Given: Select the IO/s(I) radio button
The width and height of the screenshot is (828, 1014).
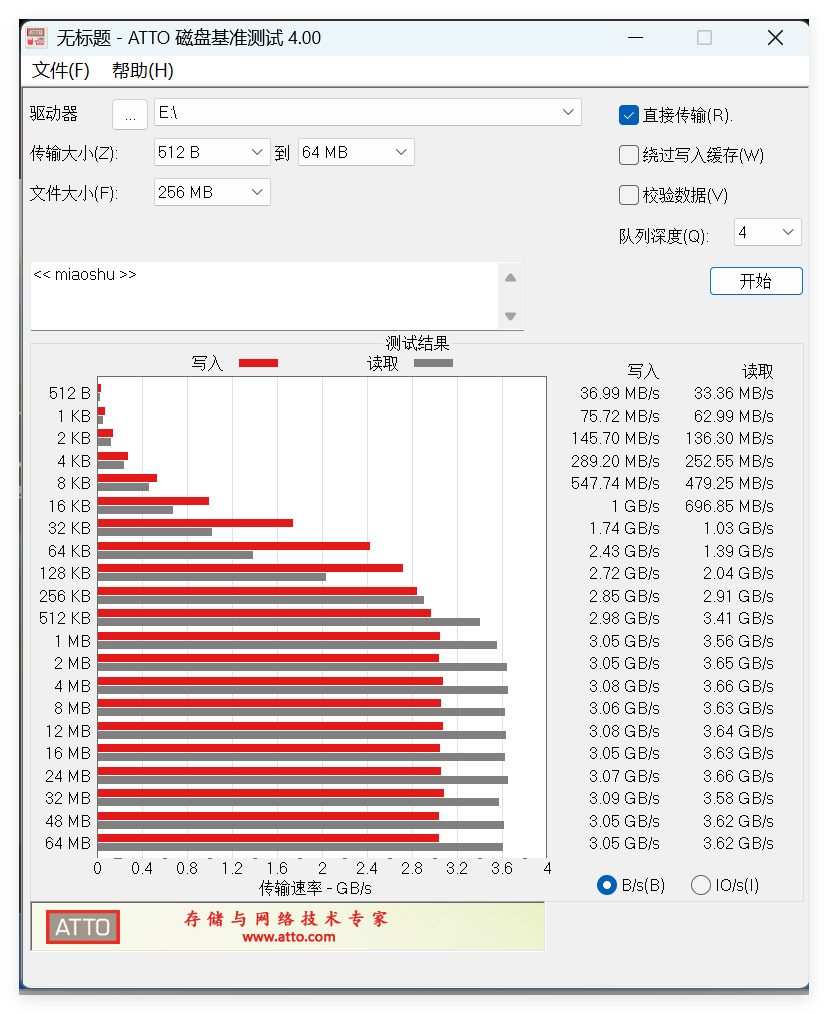Looking at the screenshot, I should [701, 885].
